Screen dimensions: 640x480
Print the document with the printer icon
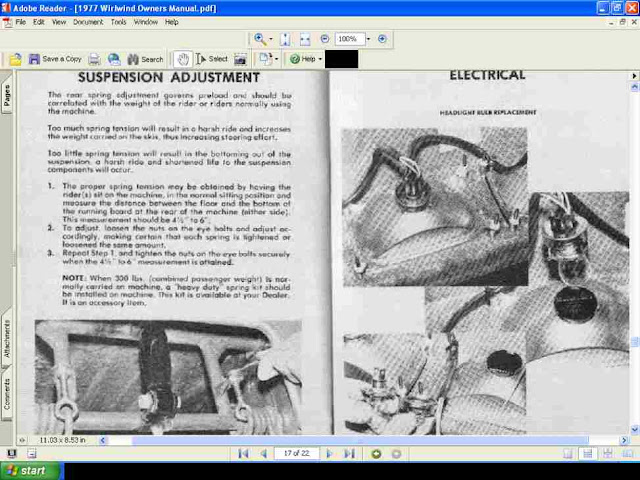(94, 59)
